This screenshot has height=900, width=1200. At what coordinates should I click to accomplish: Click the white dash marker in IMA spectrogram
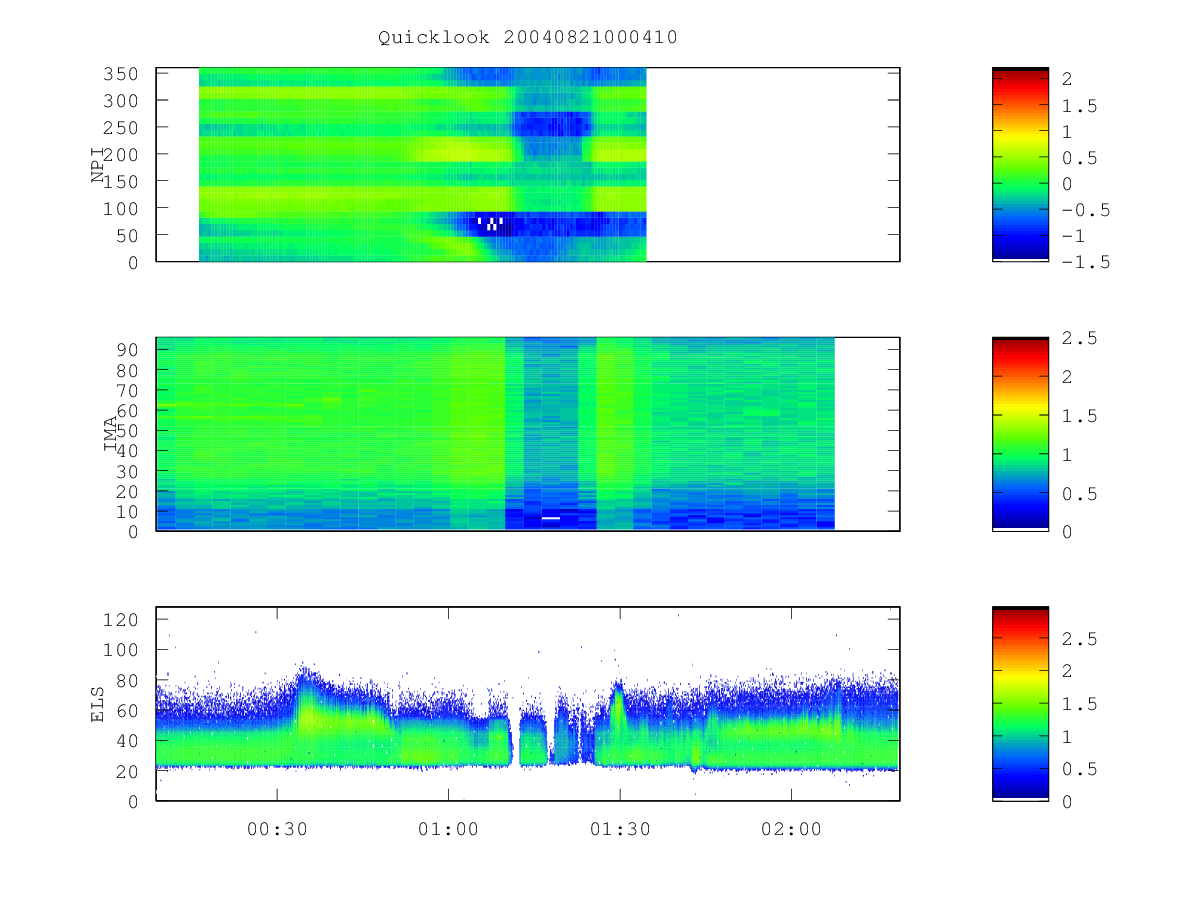tap(551, 518)
